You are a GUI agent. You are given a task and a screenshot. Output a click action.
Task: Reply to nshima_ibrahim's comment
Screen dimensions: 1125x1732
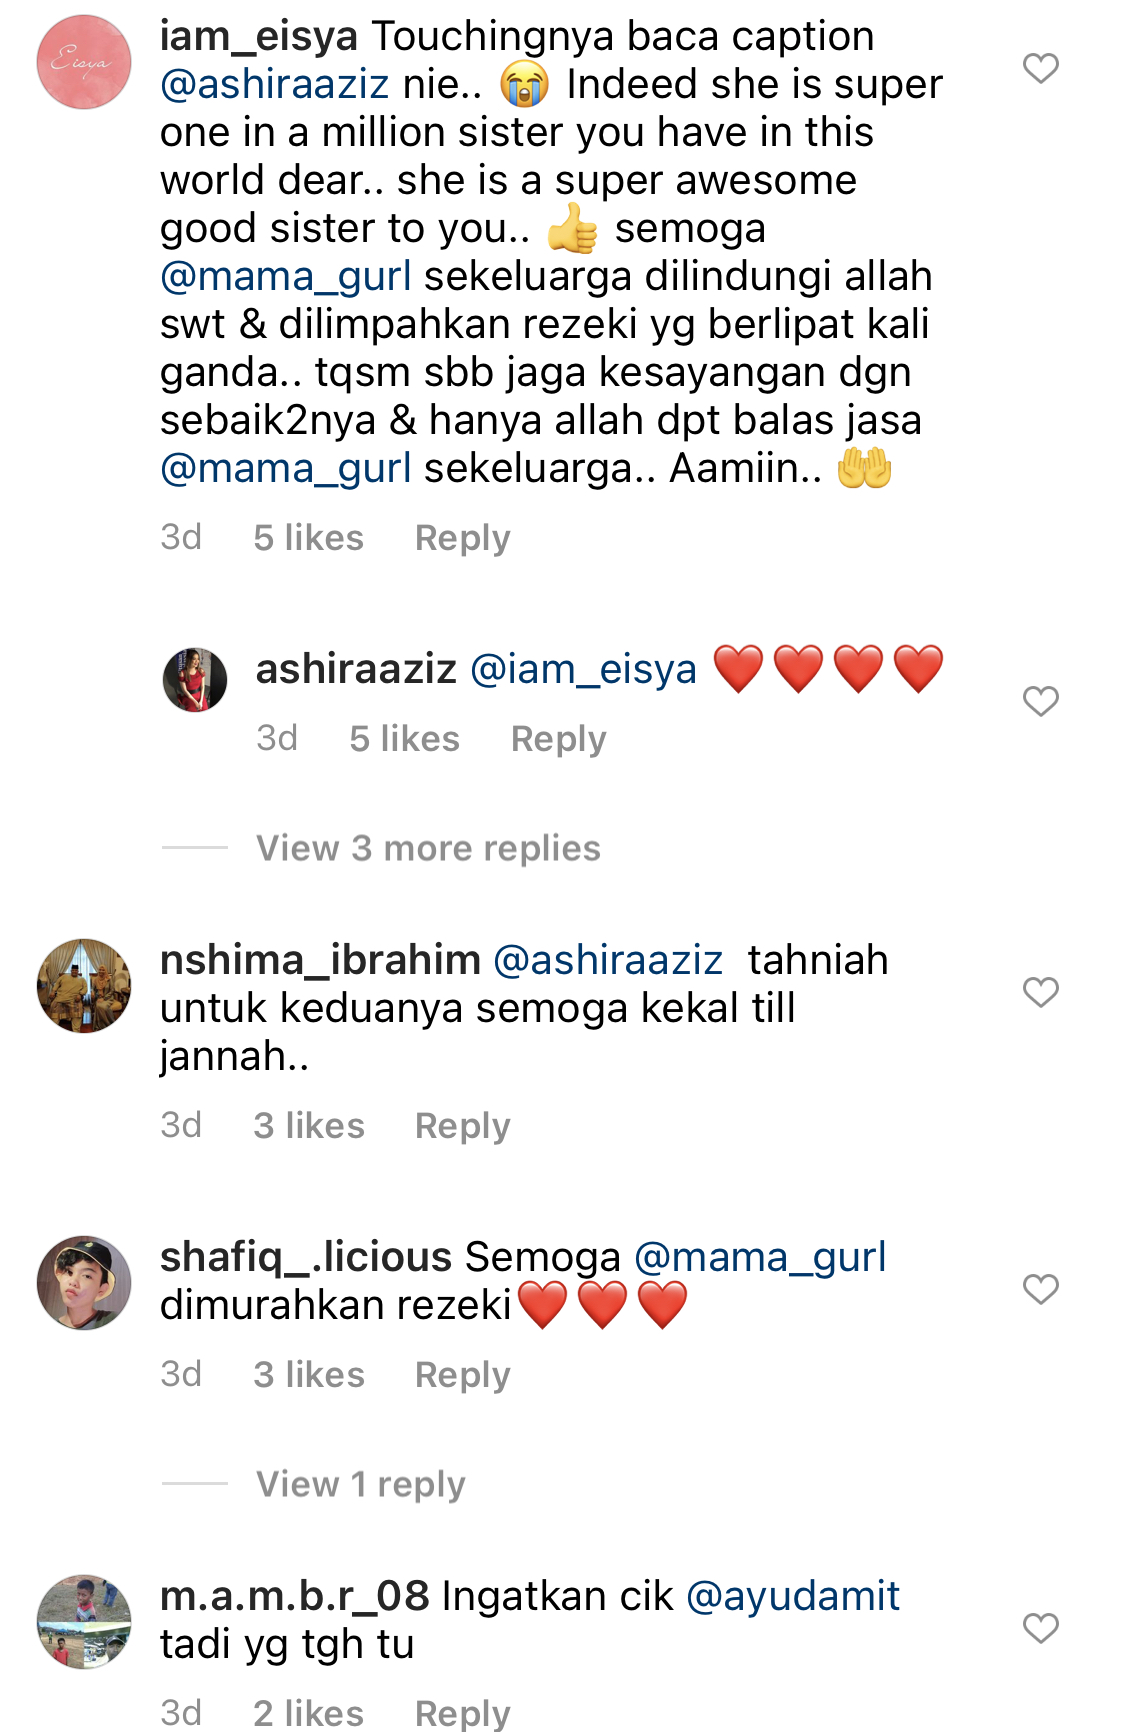(463, 1126)
